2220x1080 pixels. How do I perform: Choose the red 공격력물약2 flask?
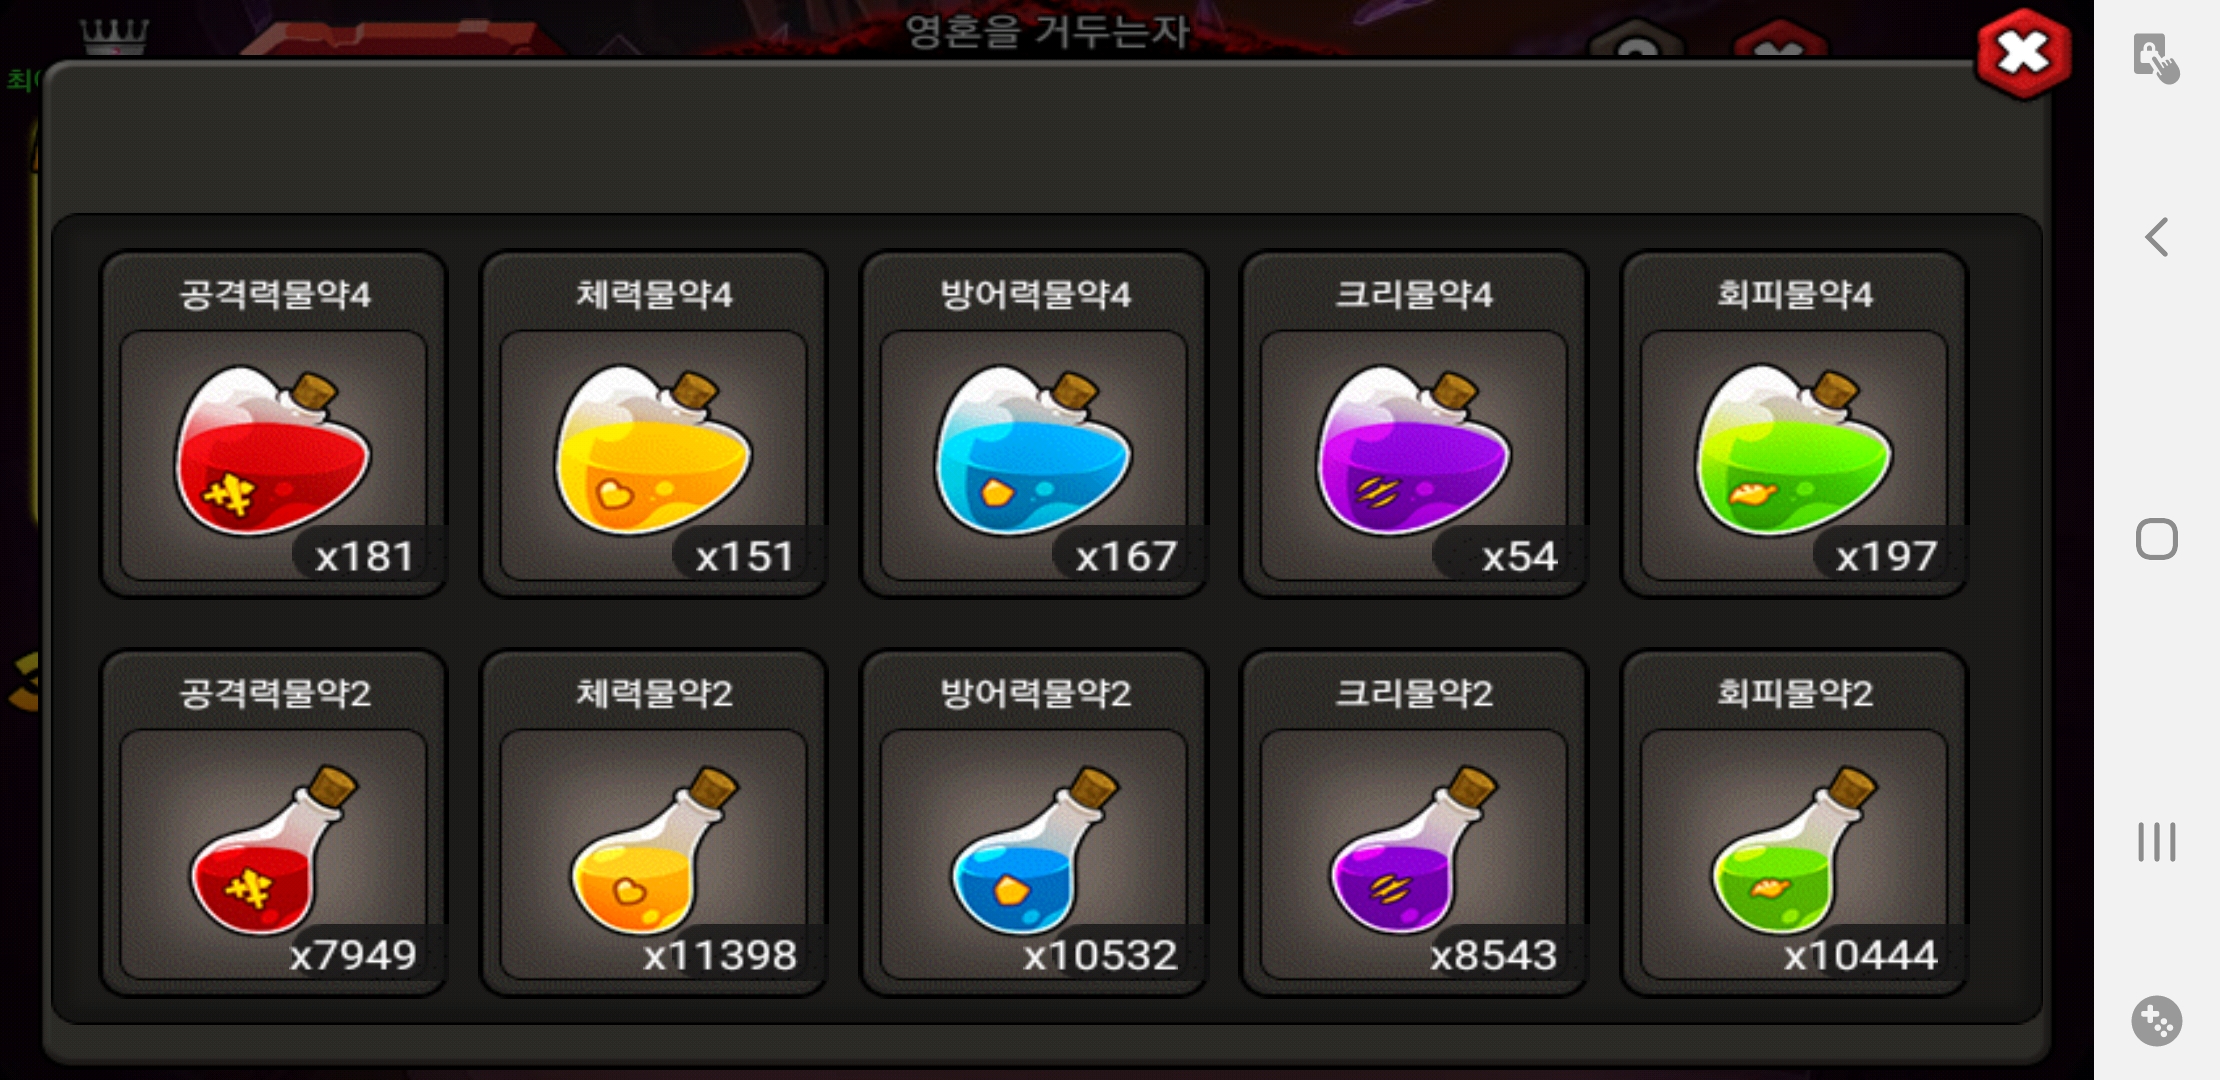coord(273,850)
